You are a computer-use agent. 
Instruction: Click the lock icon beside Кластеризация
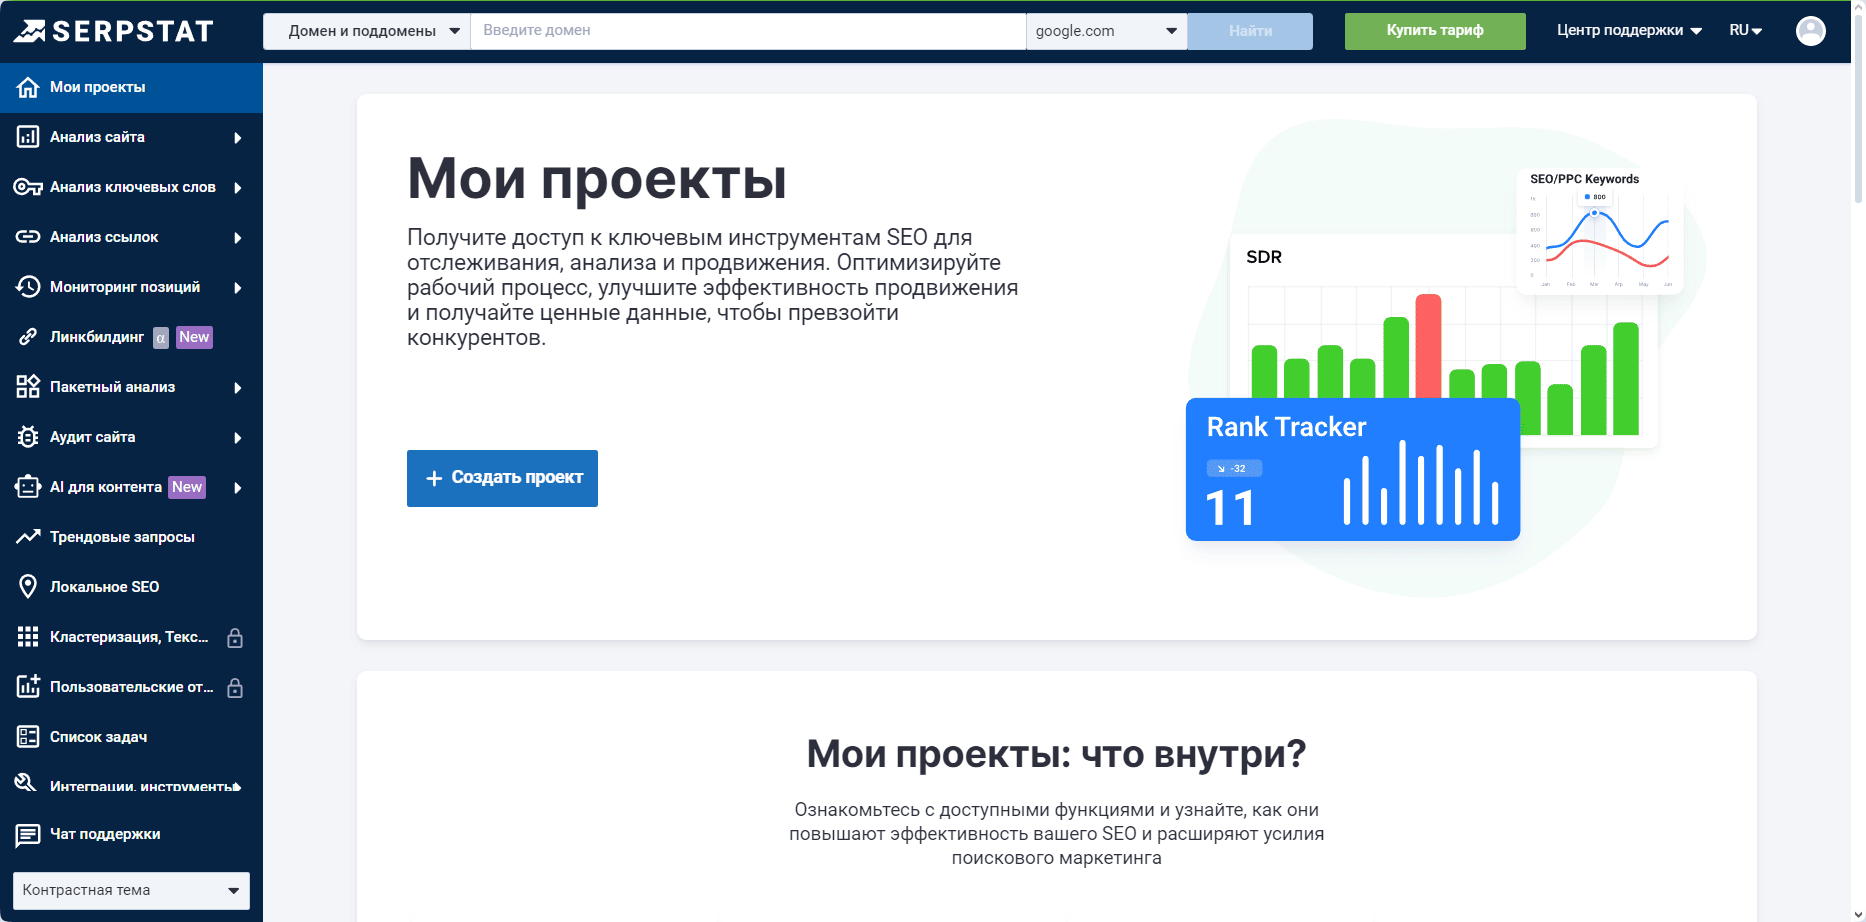coord(235,638)
